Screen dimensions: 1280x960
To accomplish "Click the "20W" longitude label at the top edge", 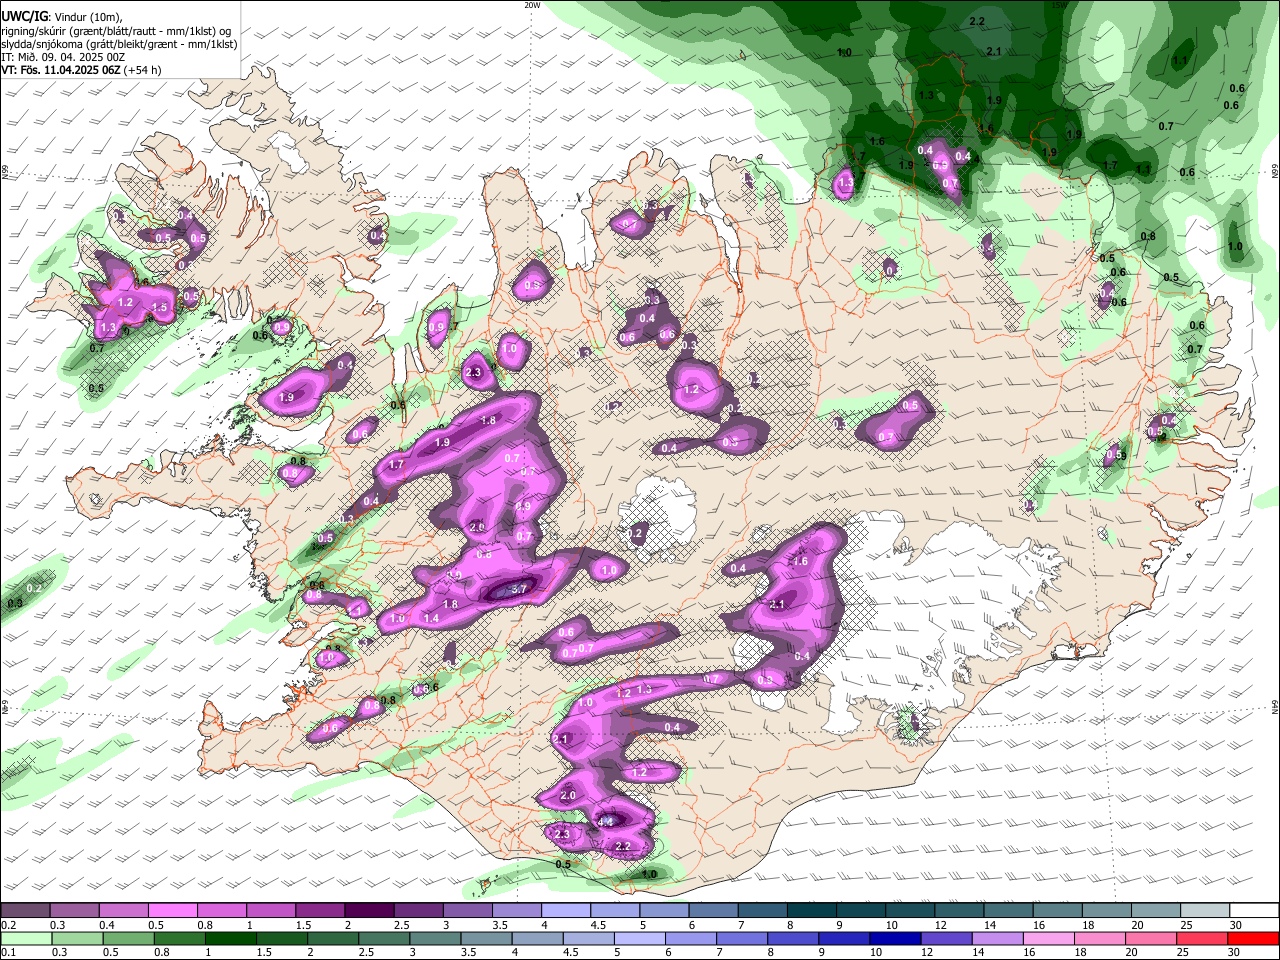I will click(532, 5).
